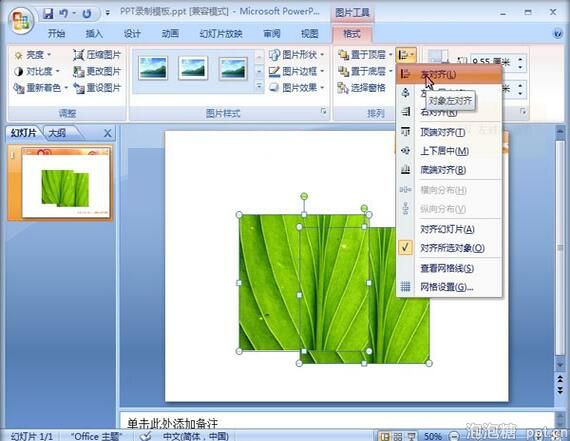The width and height of the screenshot is (570, 441).
Task: Click the spell check status bar icon
Action: (x=145, y=436)
